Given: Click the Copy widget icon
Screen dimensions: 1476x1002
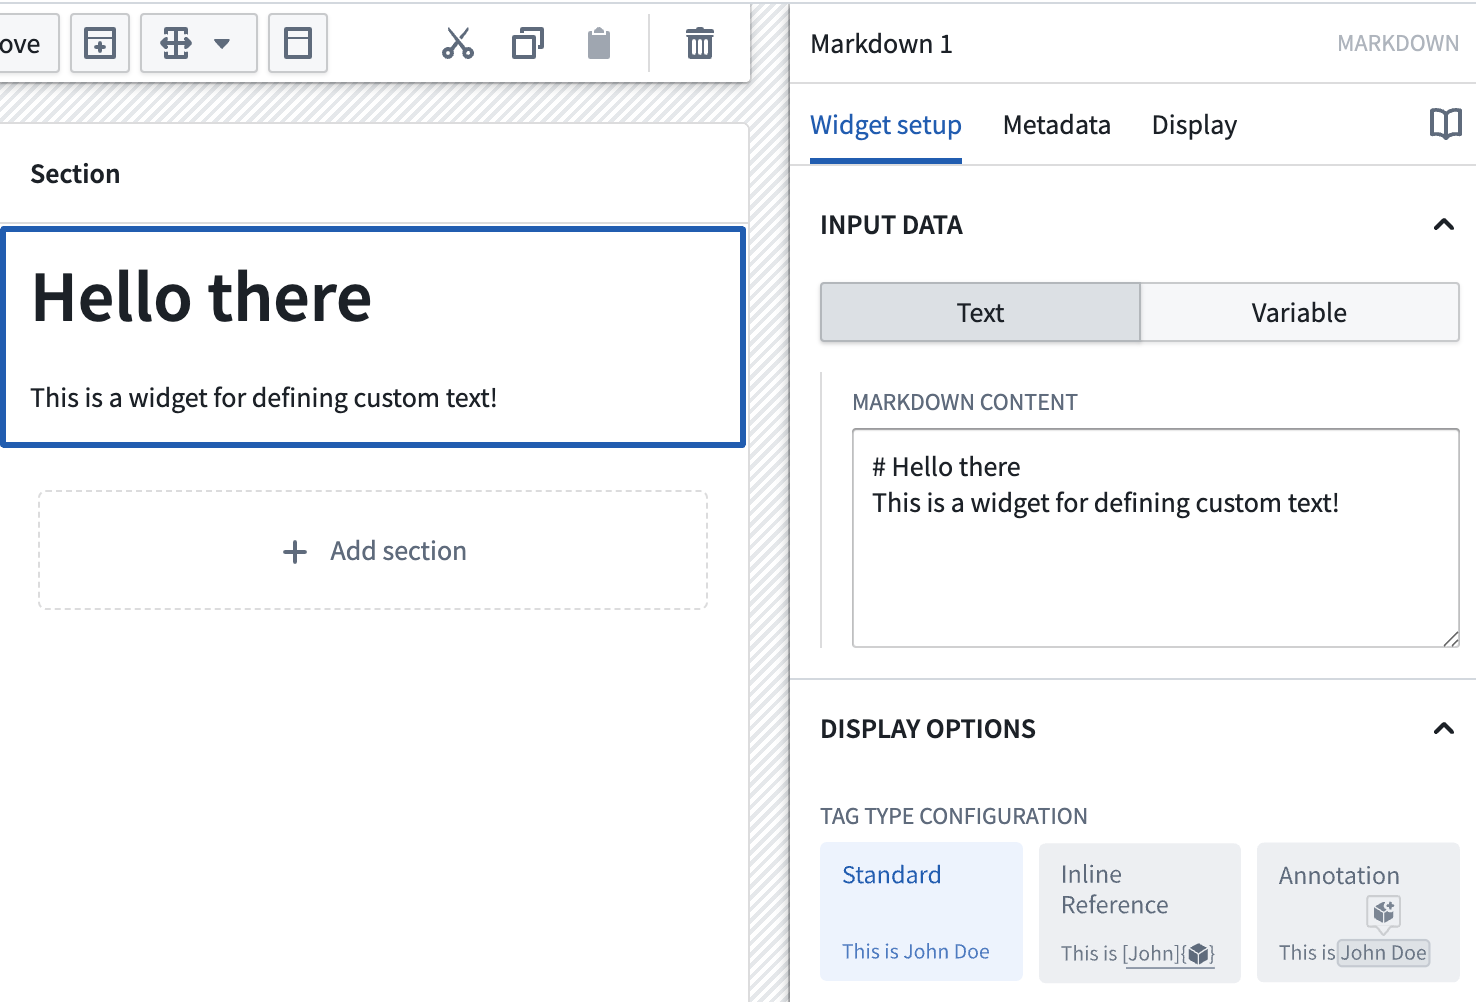Looking at the screenshot, I should (527, 43).
